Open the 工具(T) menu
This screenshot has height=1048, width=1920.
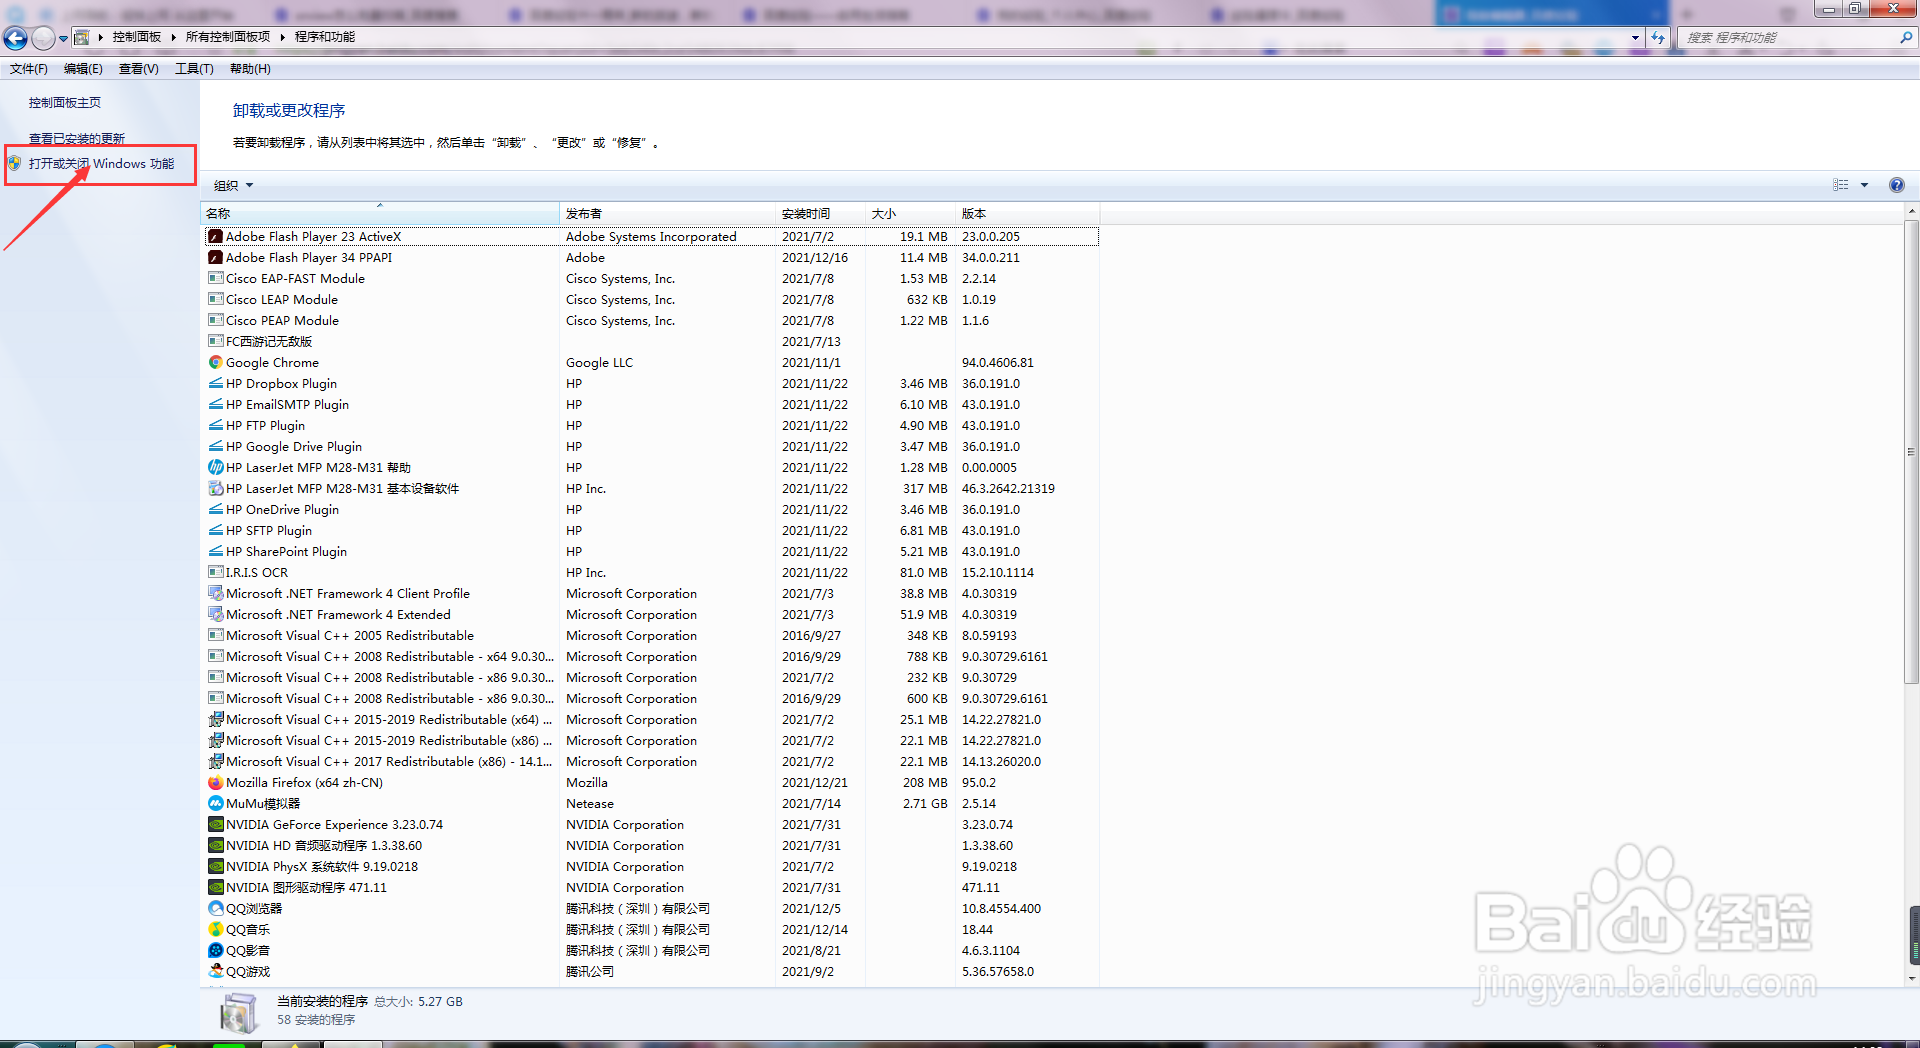[x=194, y=69]
